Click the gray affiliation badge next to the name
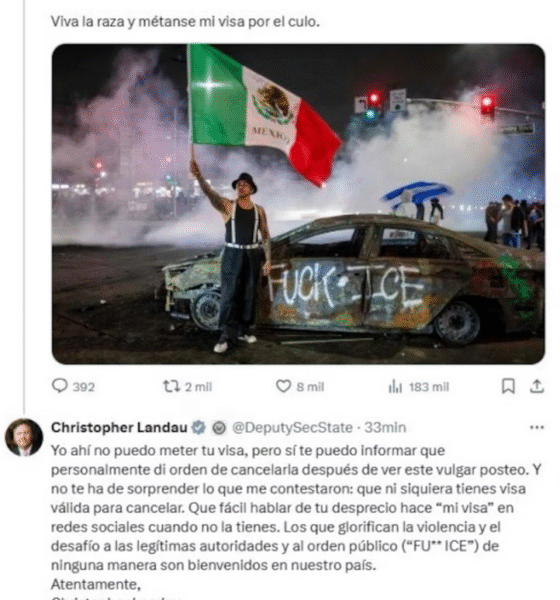This screenshot has height=600, width=560. [219, 427]
